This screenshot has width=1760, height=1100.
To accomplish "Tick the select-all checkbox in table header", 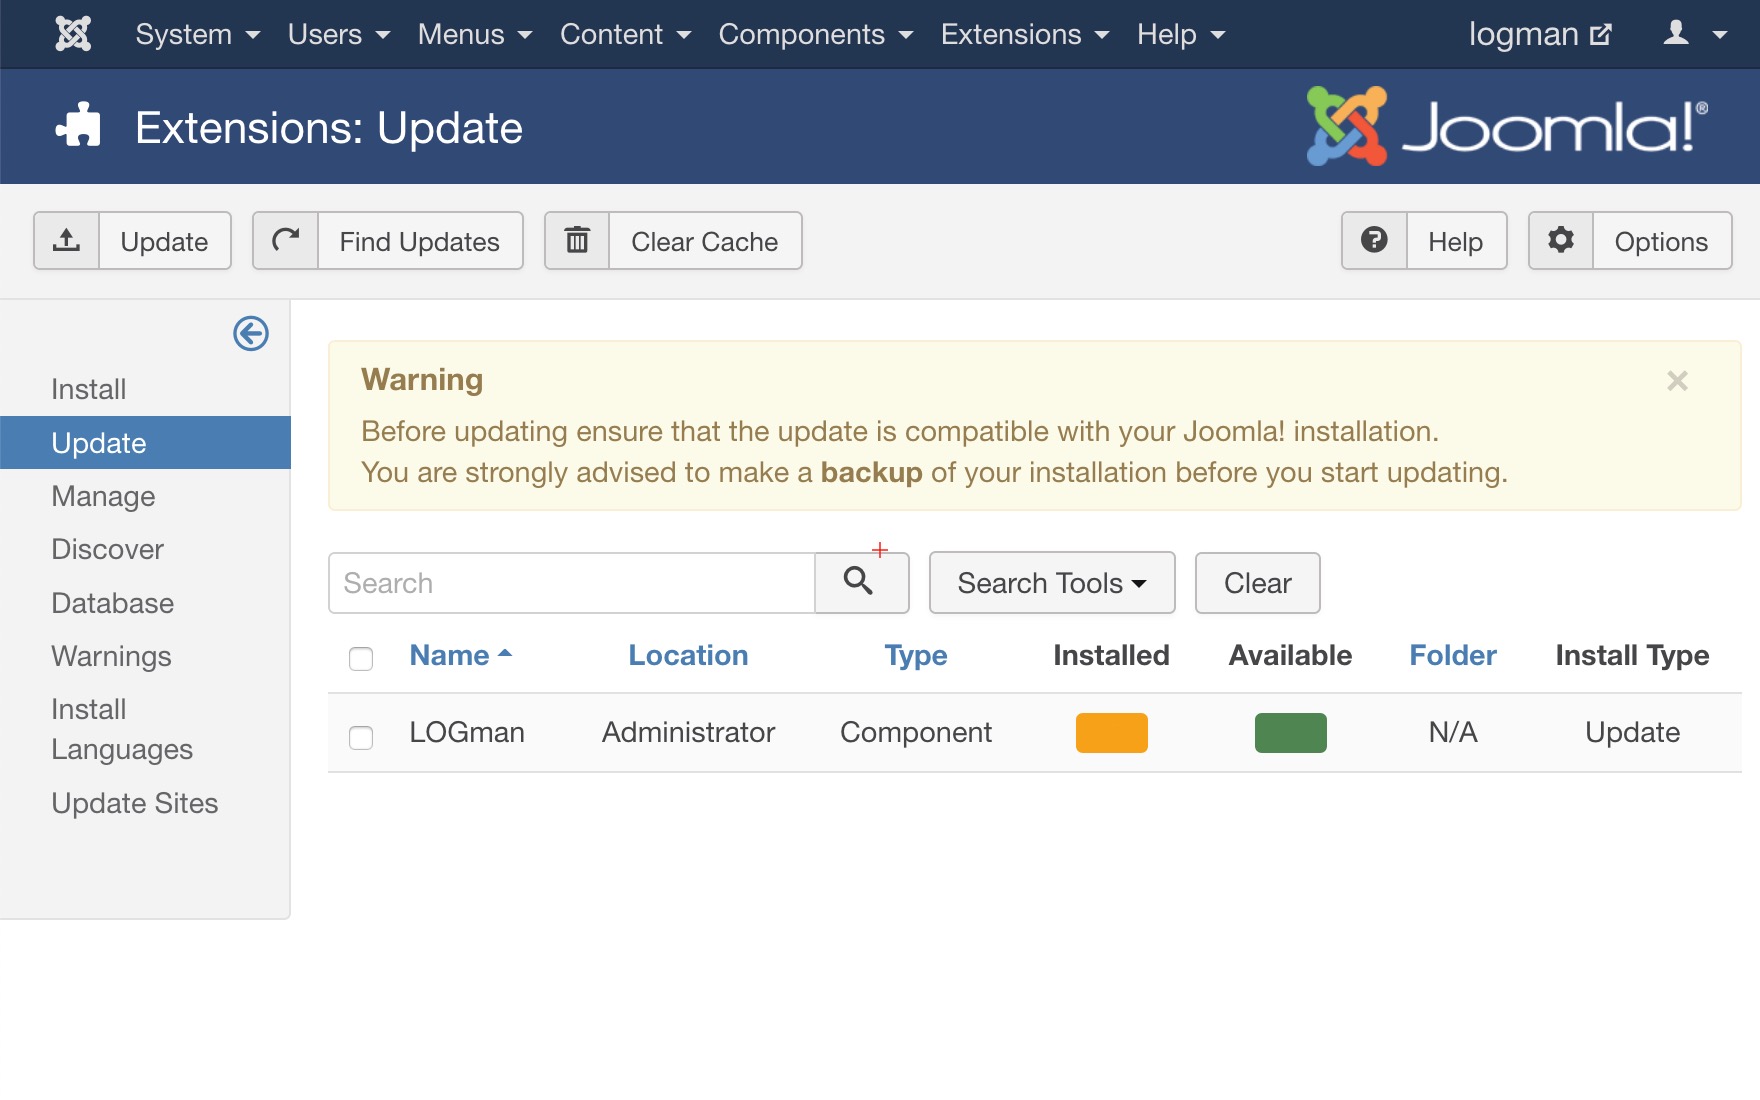I will tap(361, 658).
